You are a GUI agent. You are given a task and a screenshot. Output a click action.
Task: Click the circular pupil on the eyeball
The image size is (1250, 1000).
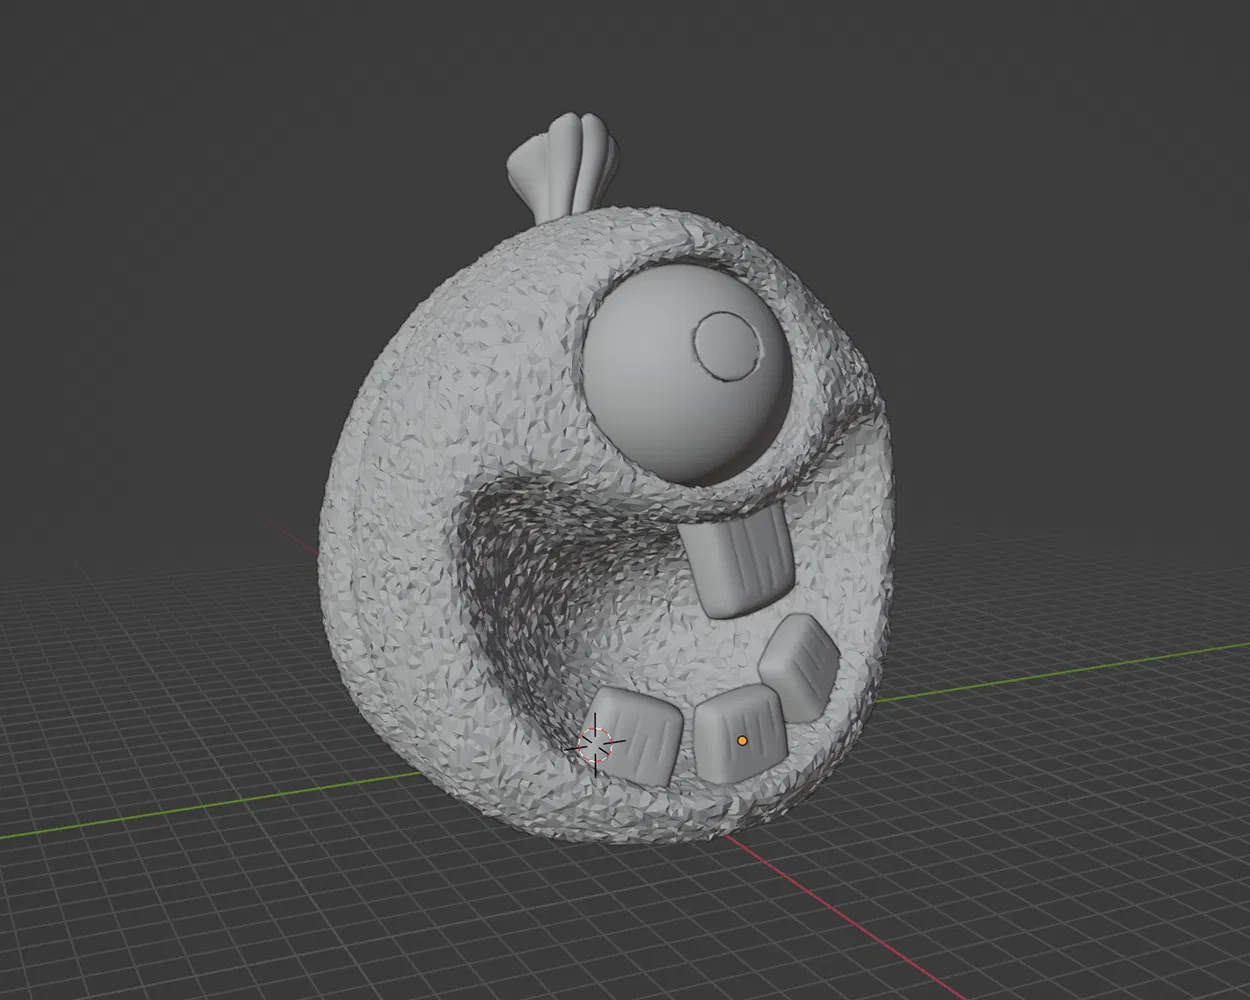(727, 346)
